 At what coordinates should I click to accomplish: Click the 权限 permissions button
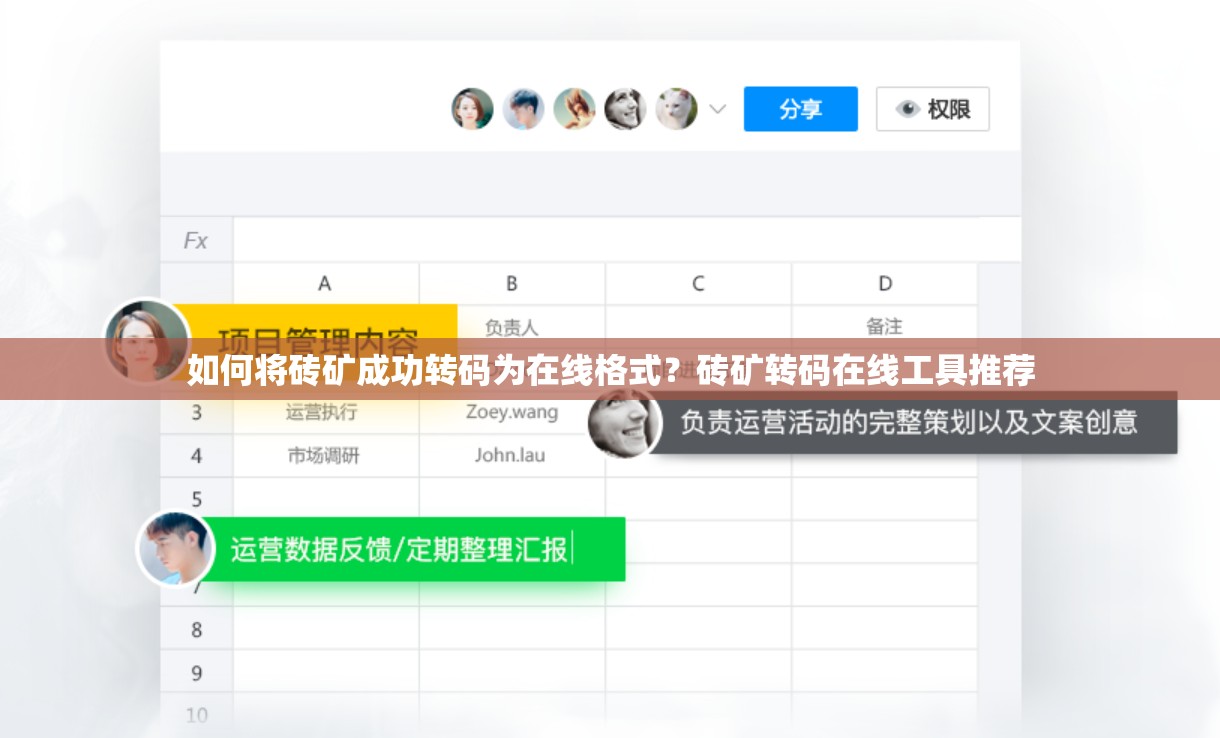click(x=932, y=110)
